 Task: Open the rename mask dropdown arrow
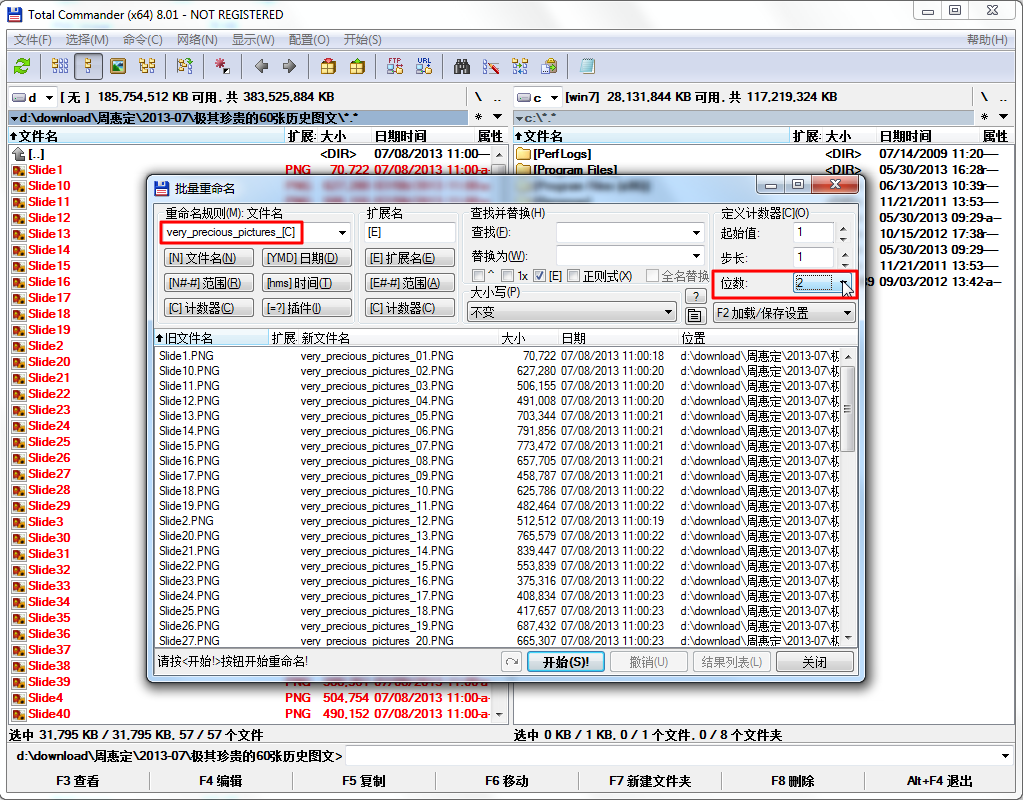[342, 233]
